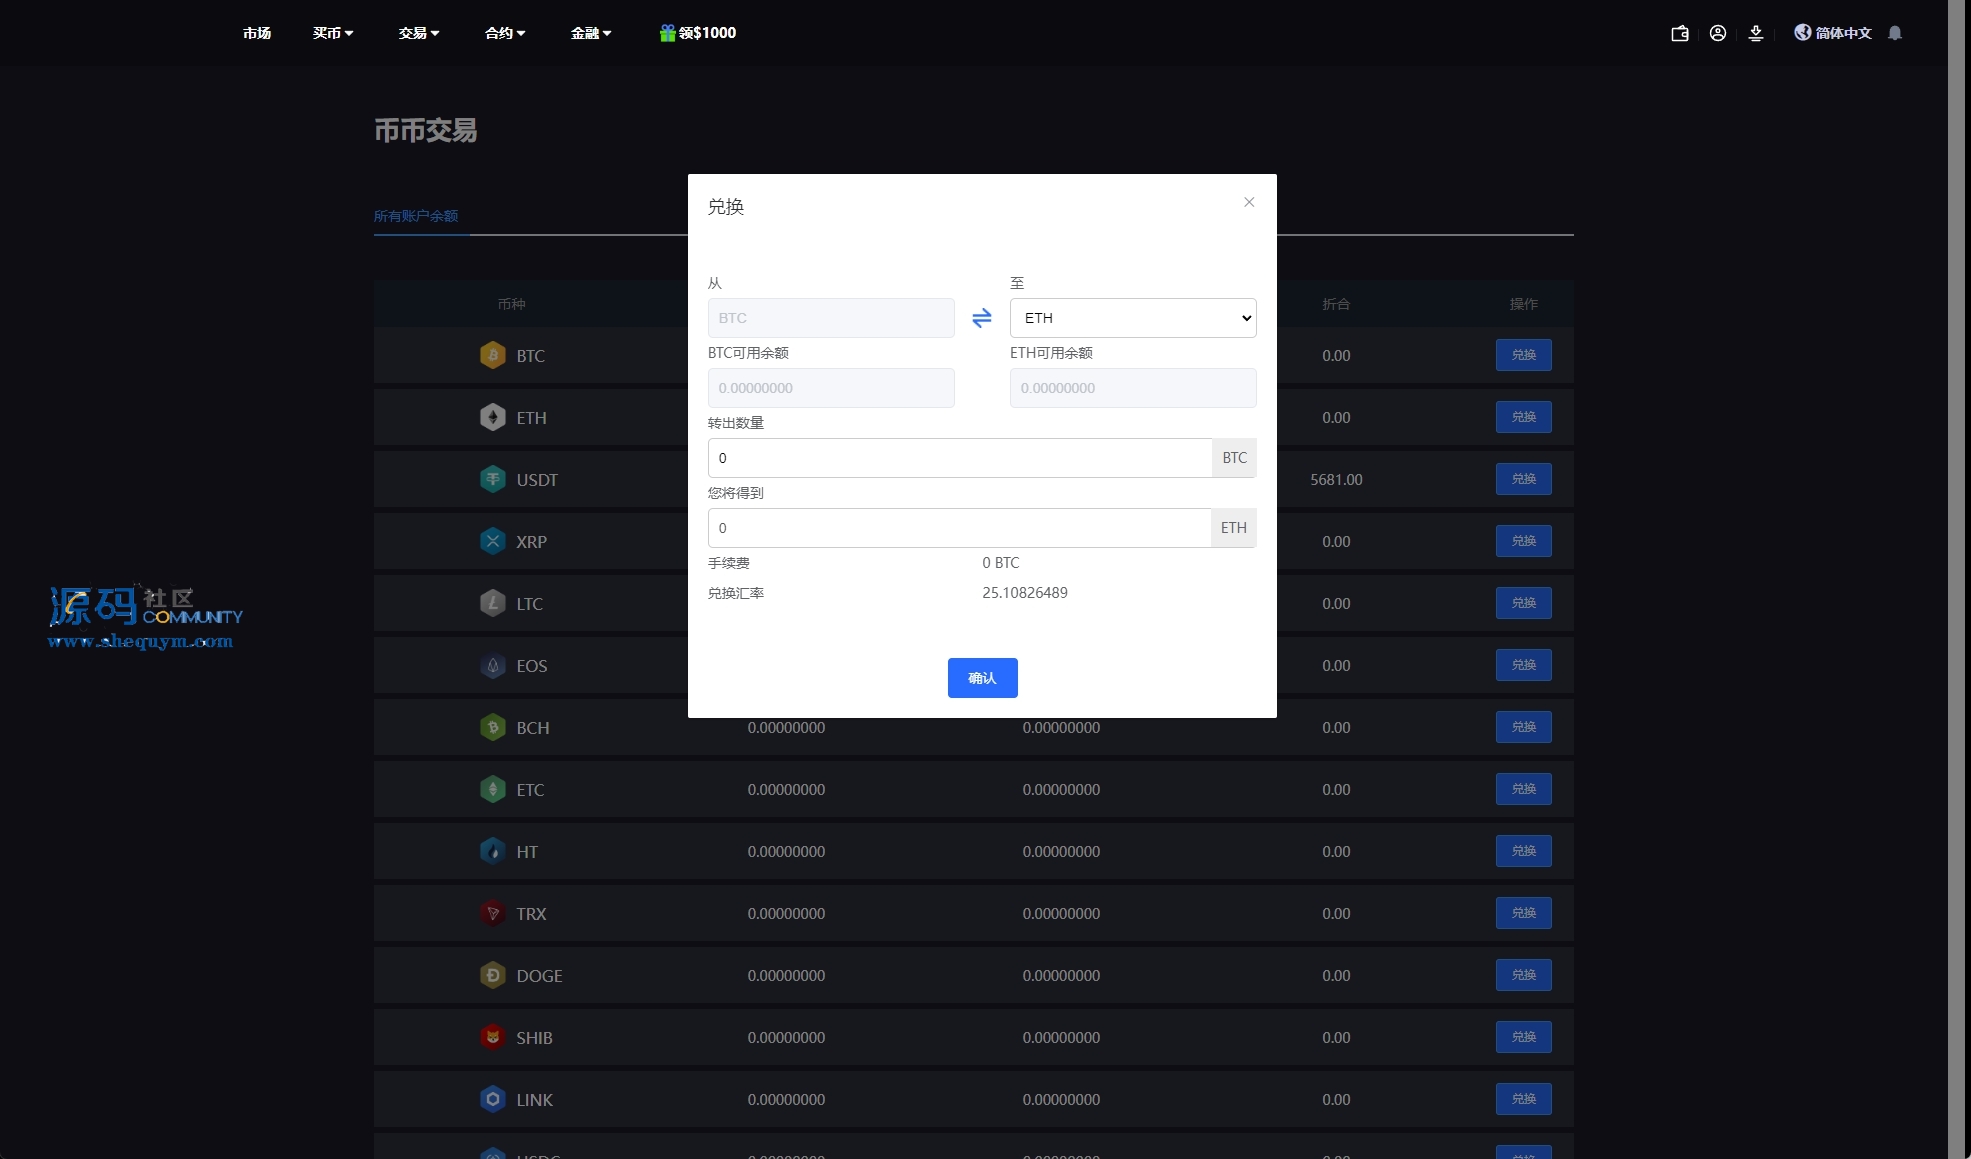Viewport: 1971px width, 1159px height.
Task: Open the 合约 dropdown menu
Action: pyautogui.click(x=505, y=33)
